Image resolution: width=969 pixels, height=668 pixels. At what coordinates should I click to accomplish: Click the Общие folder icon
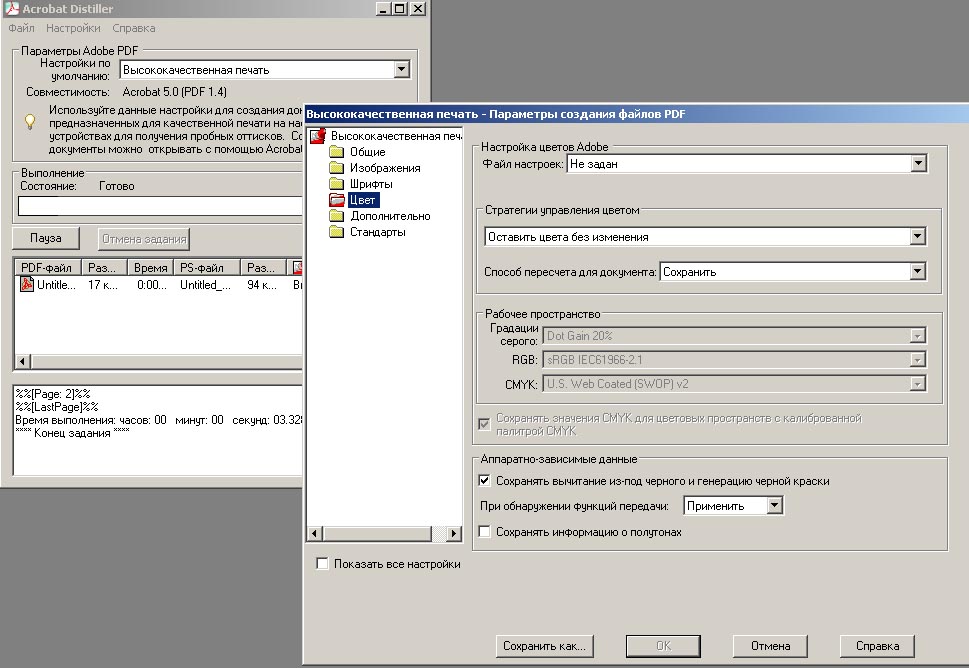tap(336, 152)
